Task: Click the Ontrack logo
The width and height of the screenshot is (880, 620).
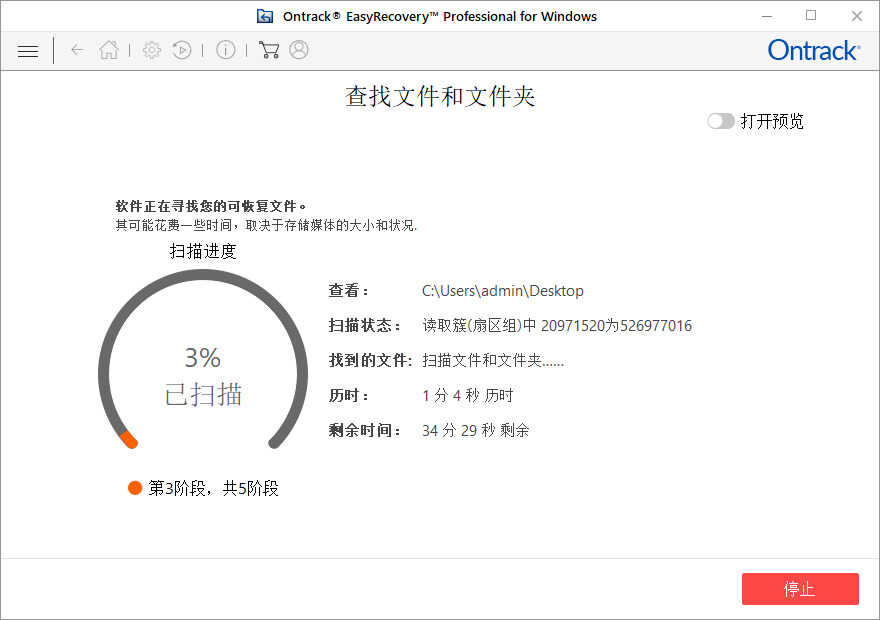Action: pyautogui.click(x=814, y=50)
